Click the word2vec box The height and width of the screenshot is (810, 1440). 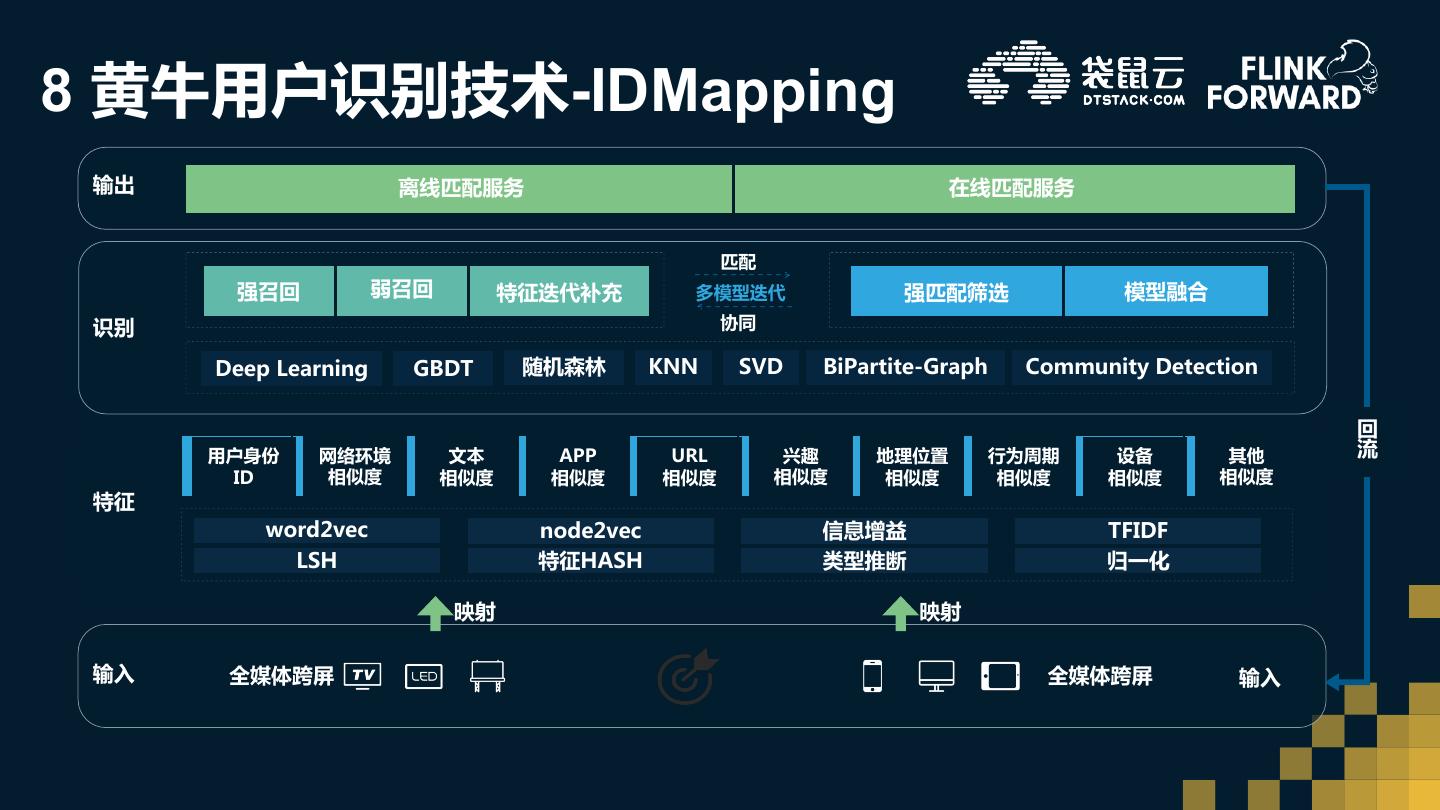point(316,530)
